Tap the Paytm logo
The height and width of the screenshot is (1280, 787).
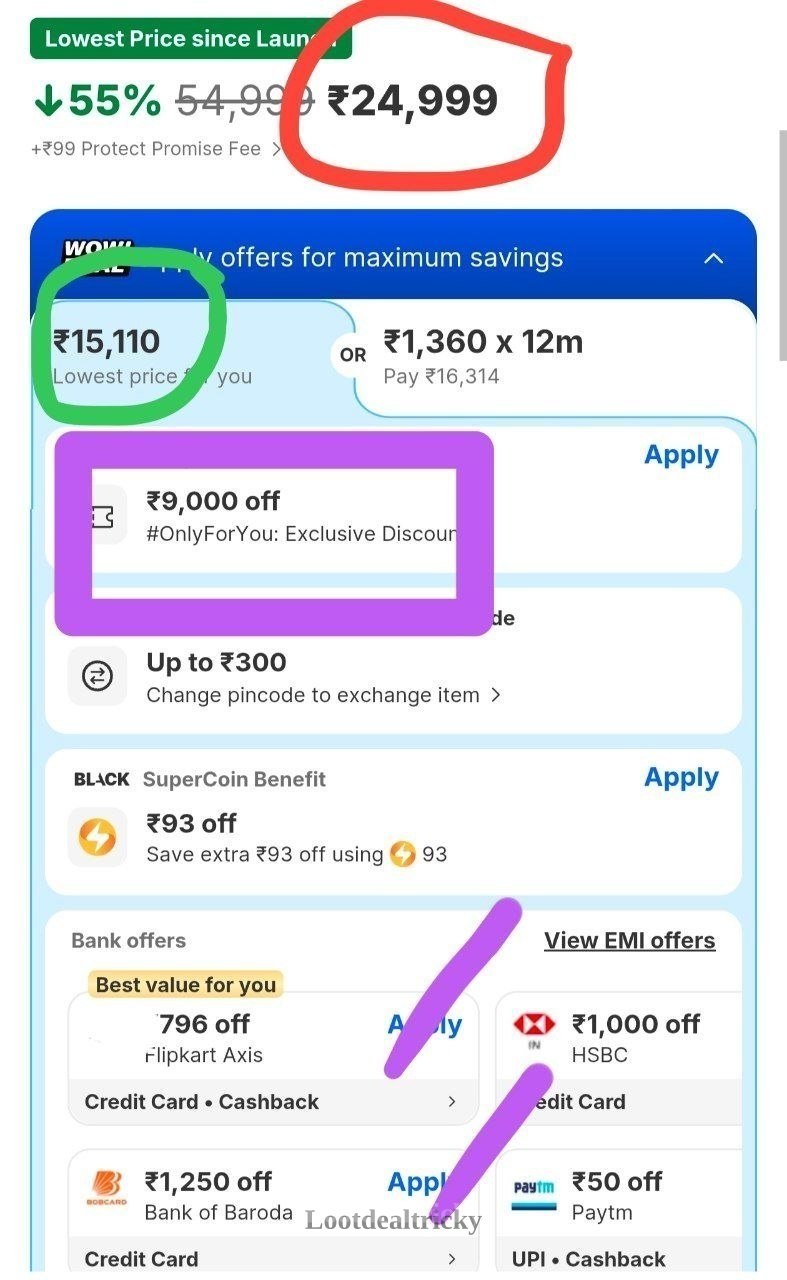[533, 1192]
